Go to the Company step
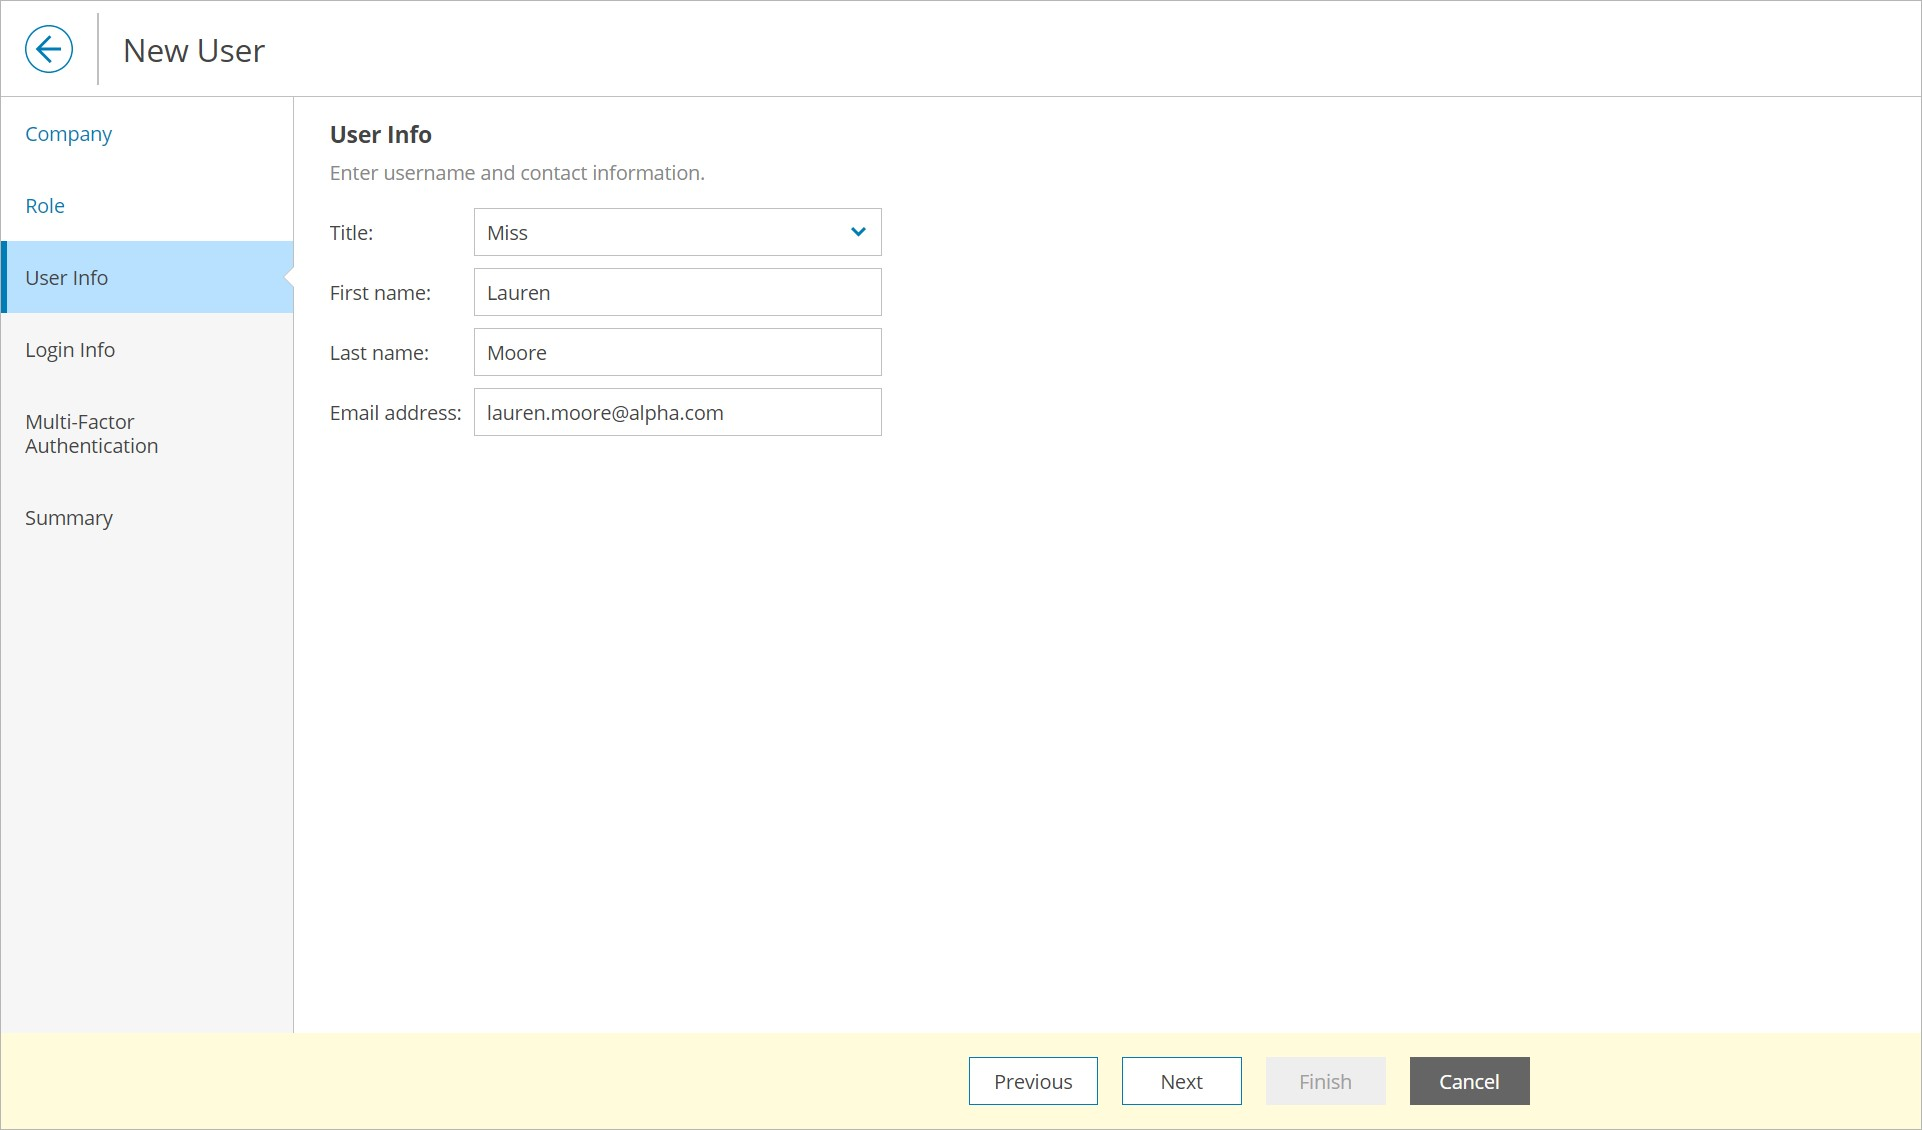The height and width of the screenshot is (1130, 1922). pyautogui.click(x=68, y=134)
